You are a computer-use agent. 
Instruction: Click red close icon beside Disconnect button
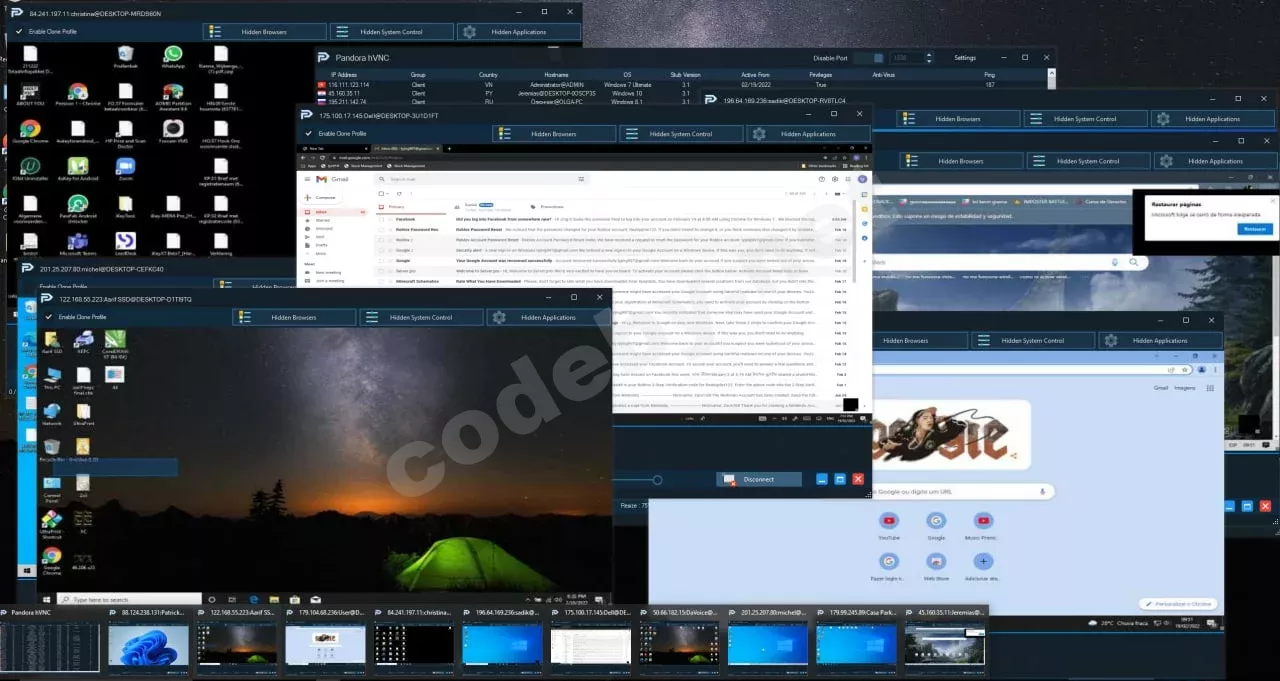tap(858, 480)
